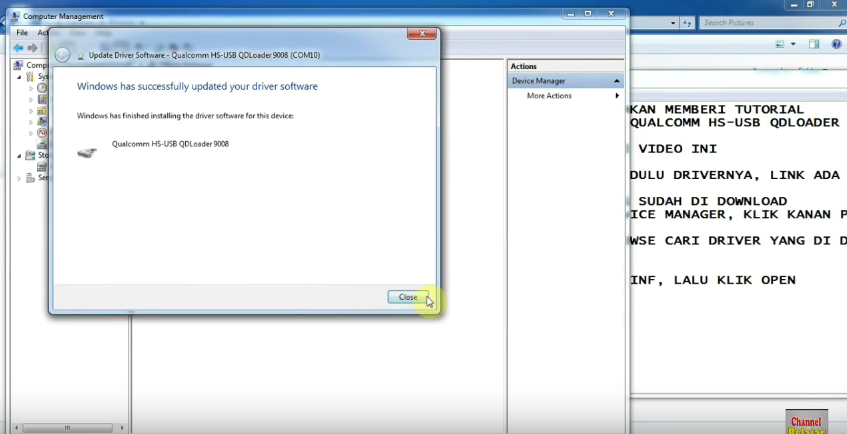
Task: Collapse the Device Manager actions section
Action: point(616,81)
